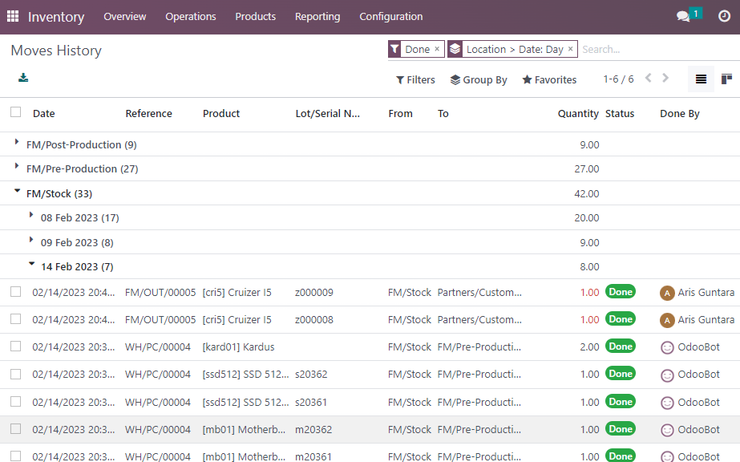Switch to list view icon

[701, 79]
